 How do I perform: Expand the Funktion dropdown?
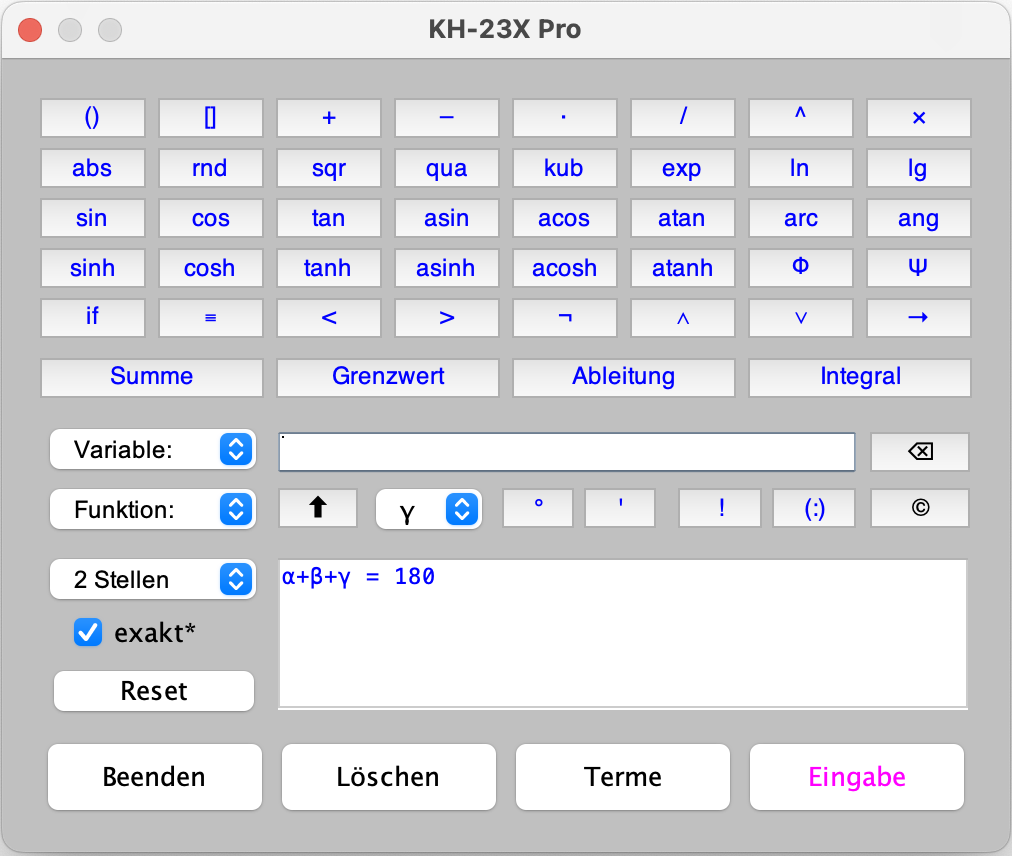pos(153,510)
